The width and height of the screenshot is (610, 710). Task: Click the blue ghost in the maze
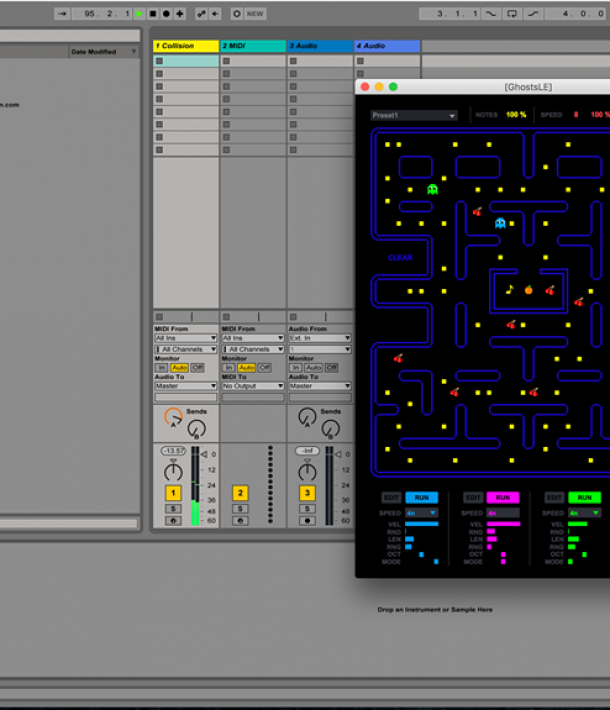click(x=500, y=223)
